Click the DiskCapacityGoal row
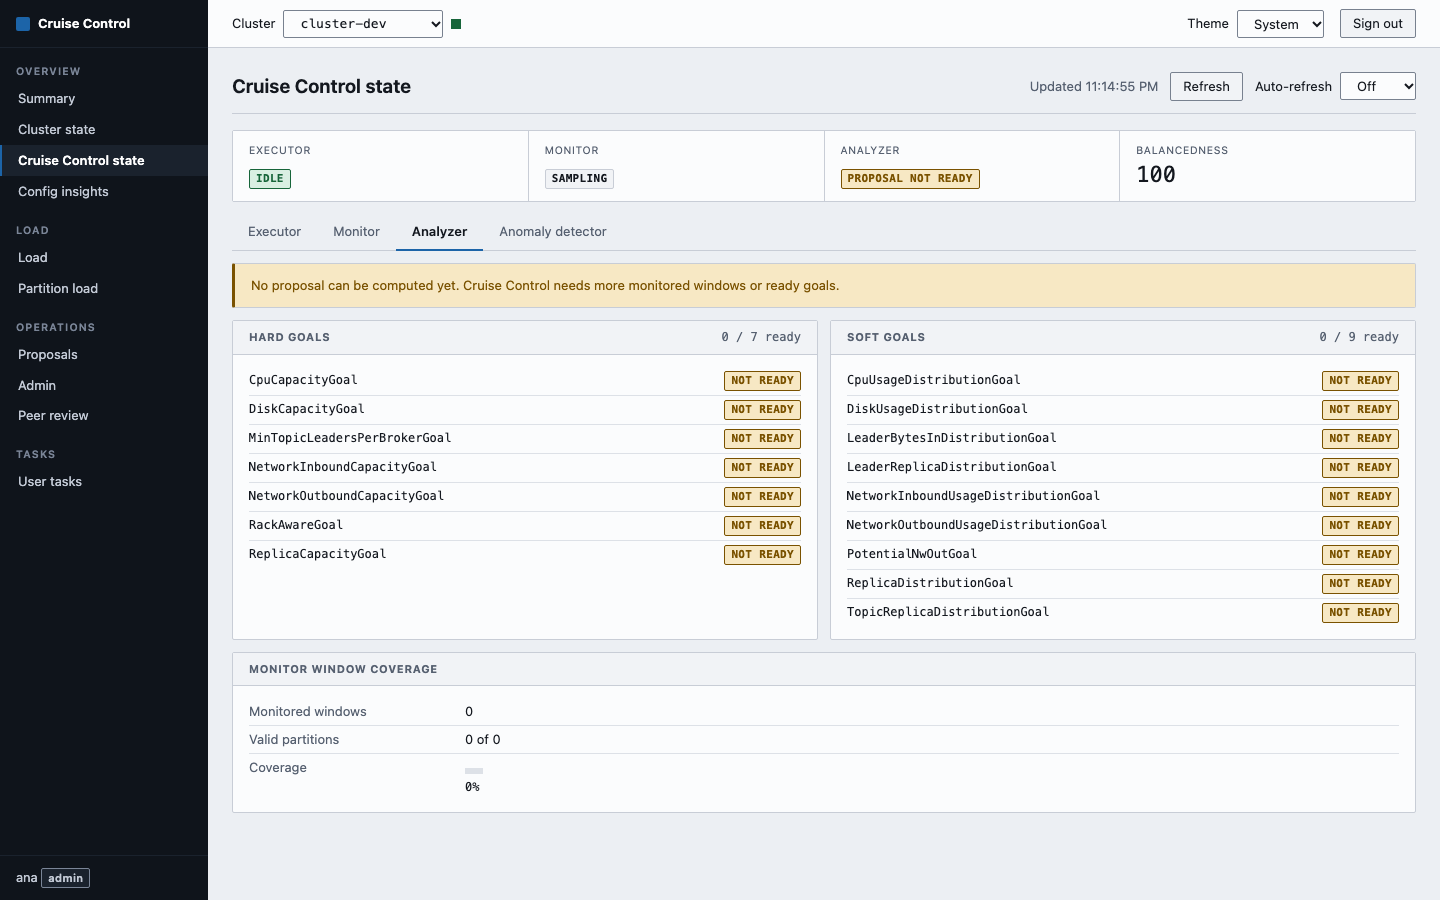 coord(525,410)
